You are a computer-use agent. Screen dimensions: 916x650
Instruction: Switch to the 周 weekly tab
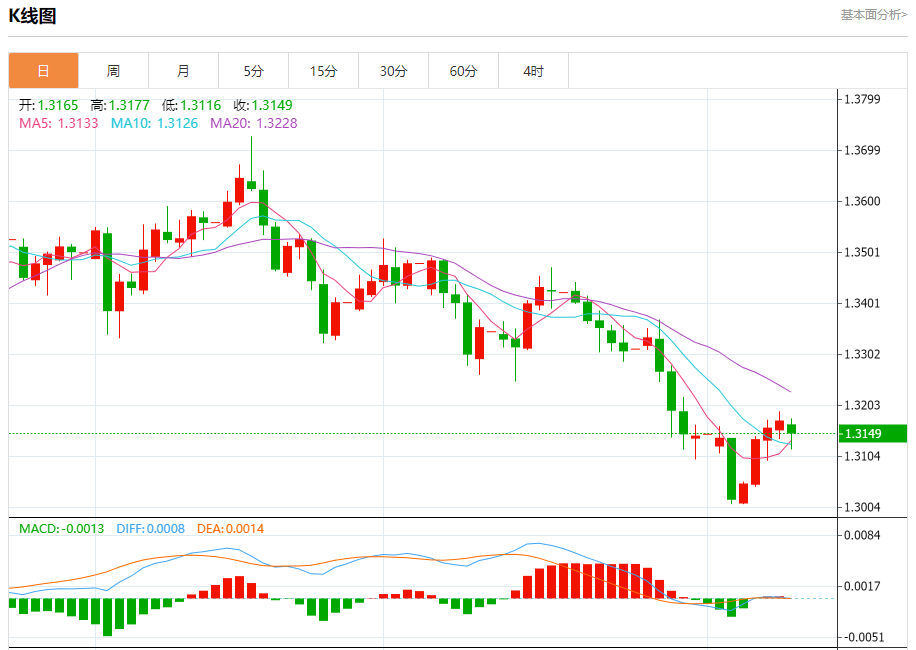113,71
